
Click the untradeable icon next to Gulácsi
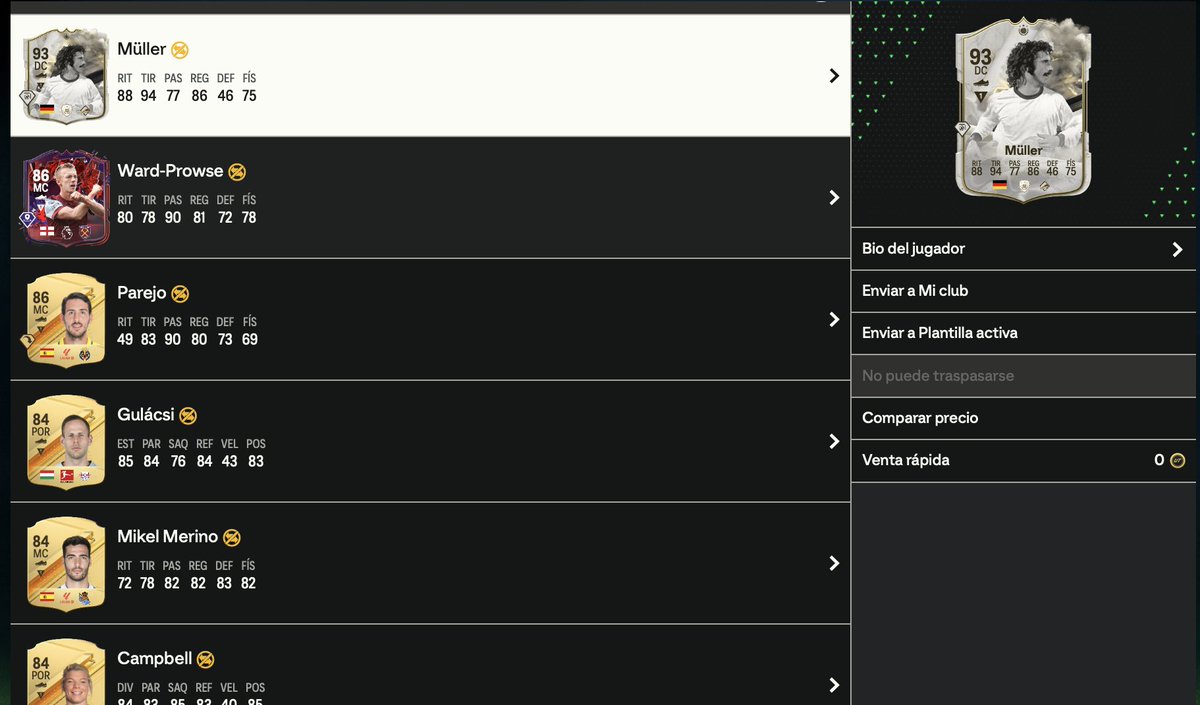[188, 416]
